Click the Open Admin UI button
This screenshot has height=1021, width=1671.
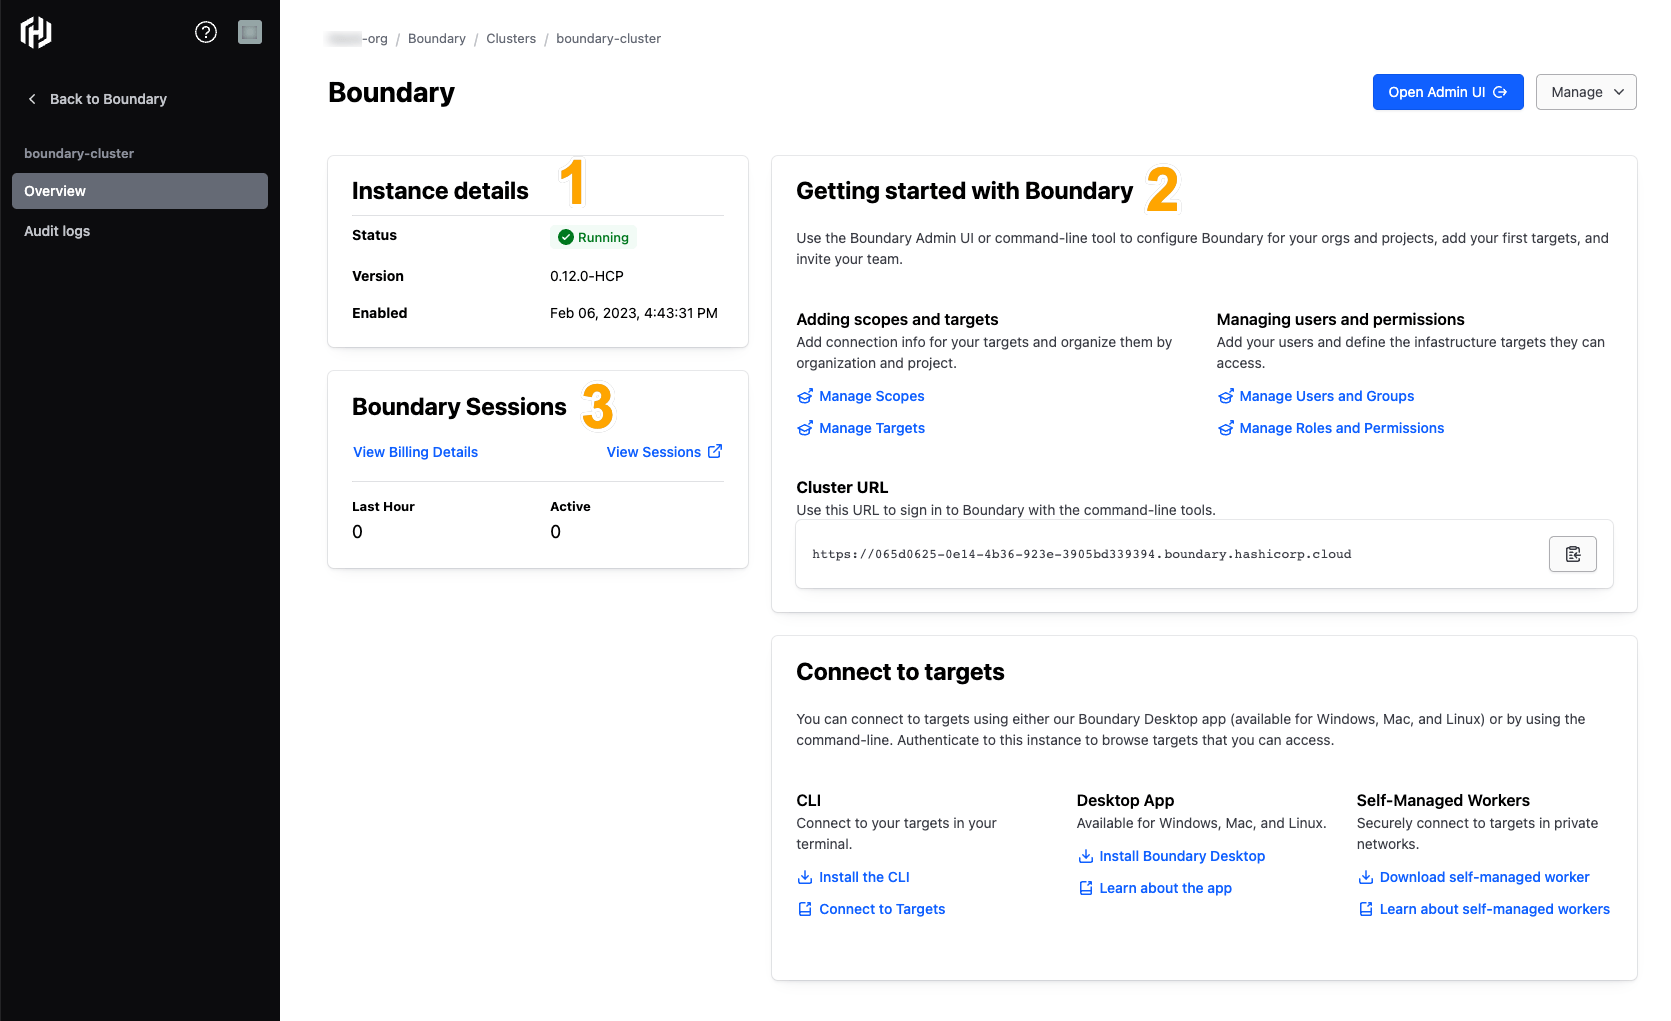[1448, 91]
